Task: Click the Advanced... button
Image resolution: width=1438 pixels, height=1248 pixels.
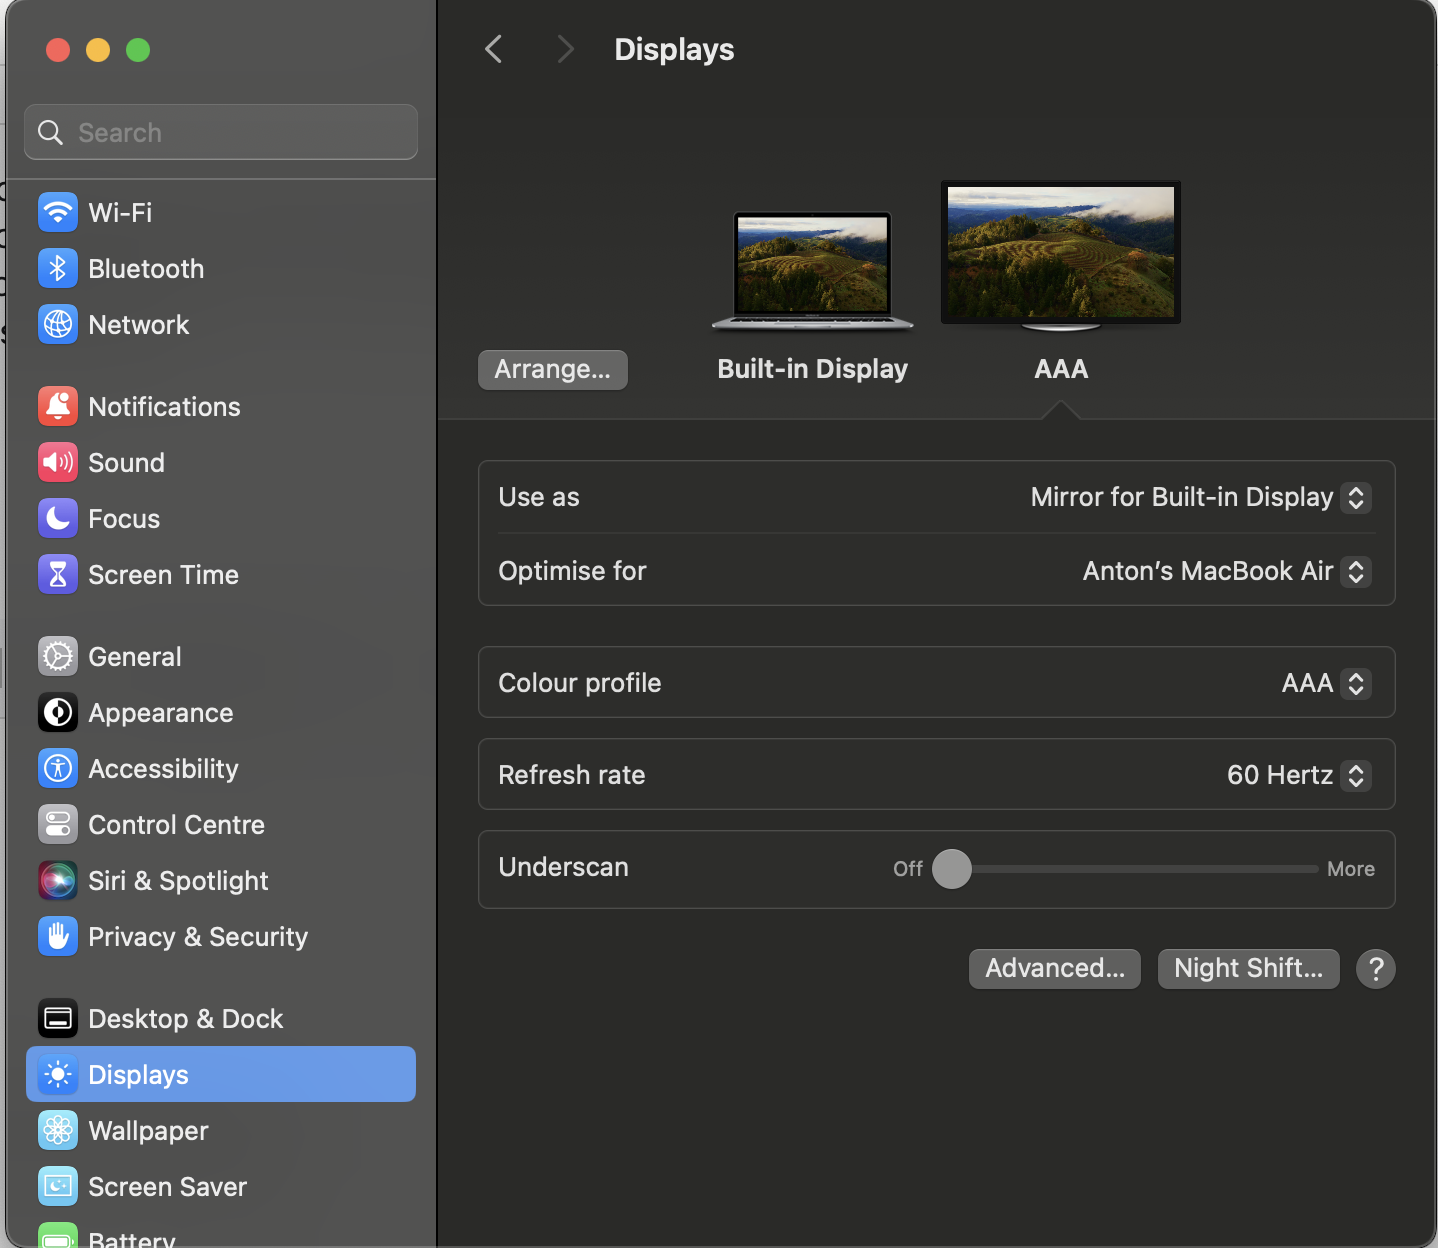Action: tap(1054, 968)
